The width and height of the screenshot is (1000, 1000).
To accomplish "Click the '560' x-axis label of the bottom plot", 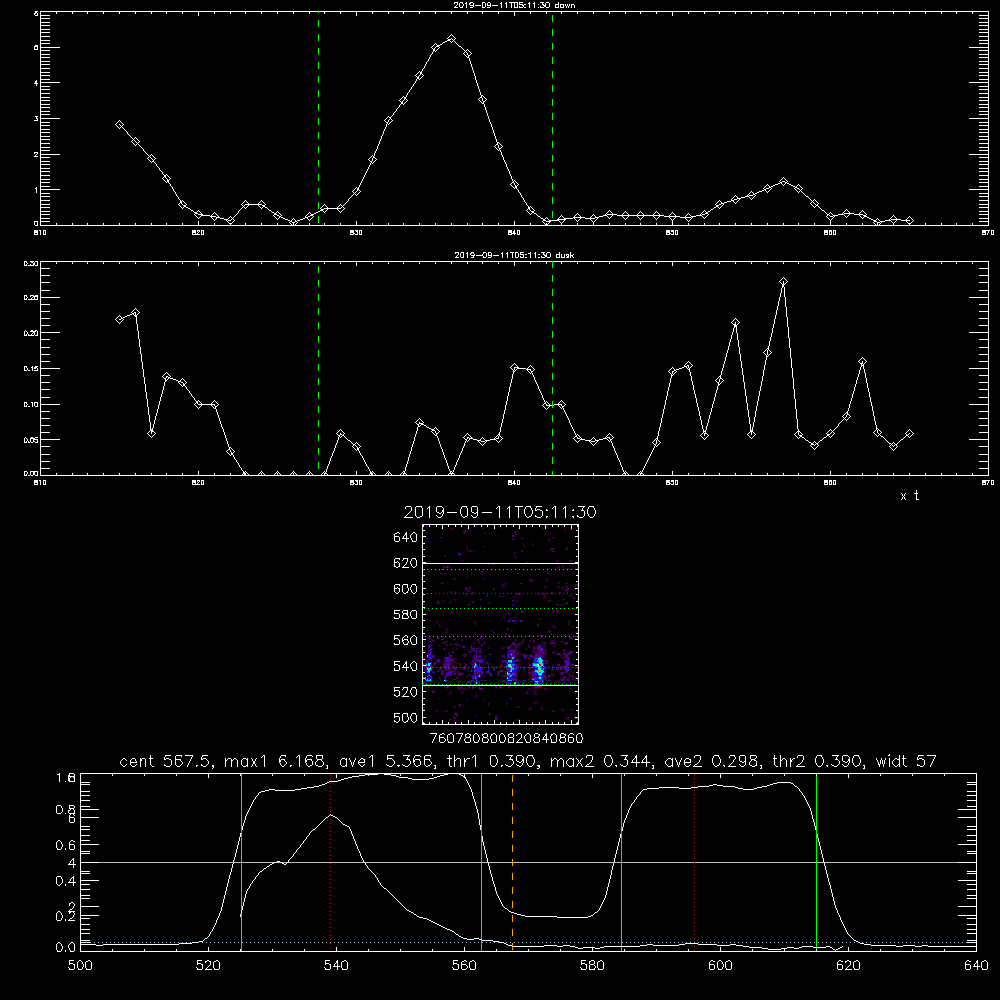I will pyautogui.click(x=464, y=966).
